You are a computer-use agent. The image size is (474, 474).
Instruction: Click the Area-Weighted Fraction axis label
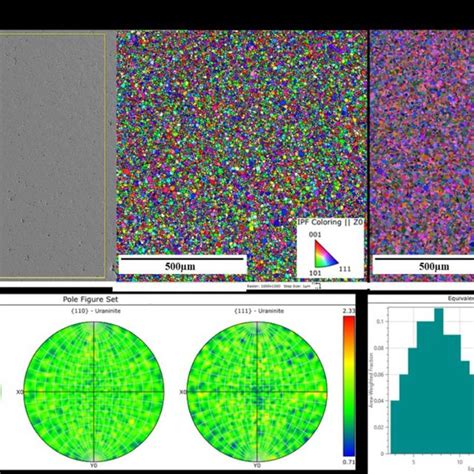(x=371, y=380)
